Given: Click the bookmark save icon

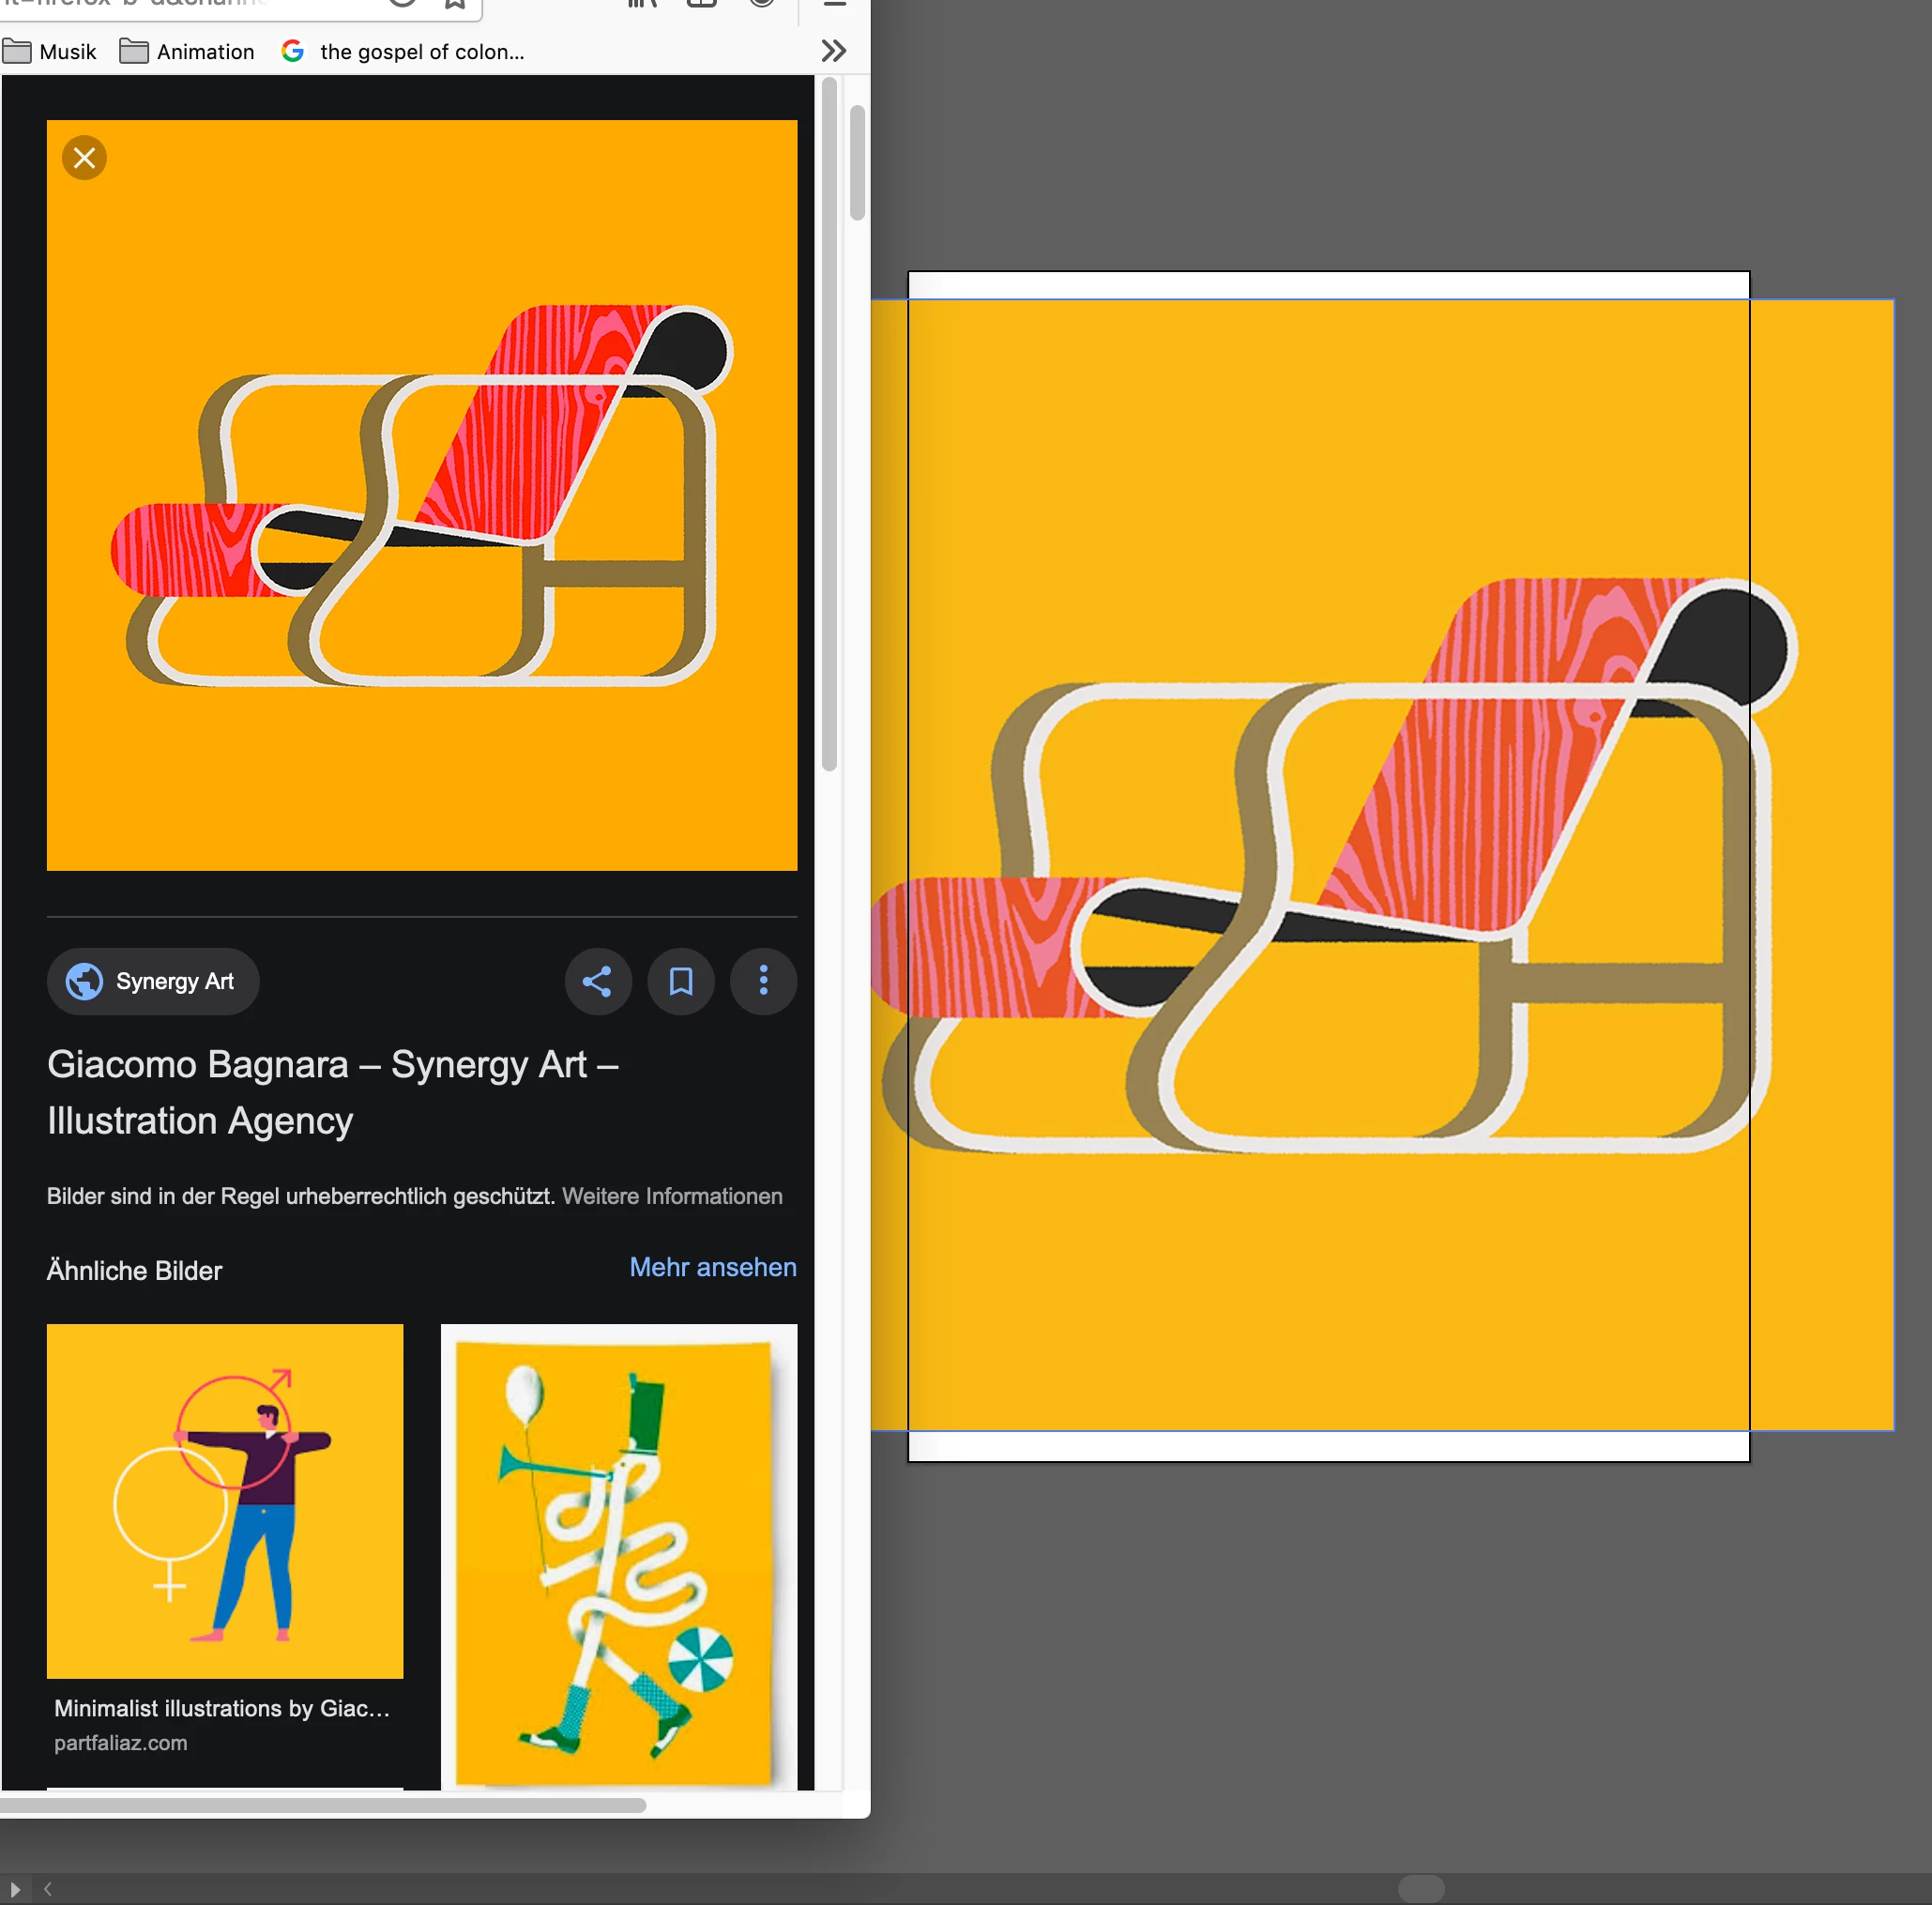Looking at the screenshot, I should 680,981.
